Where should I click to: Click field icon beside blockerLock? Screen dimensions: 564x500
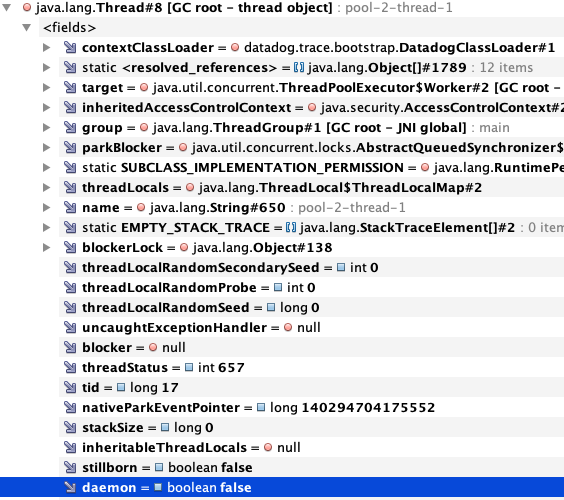(x=70, y=247)
